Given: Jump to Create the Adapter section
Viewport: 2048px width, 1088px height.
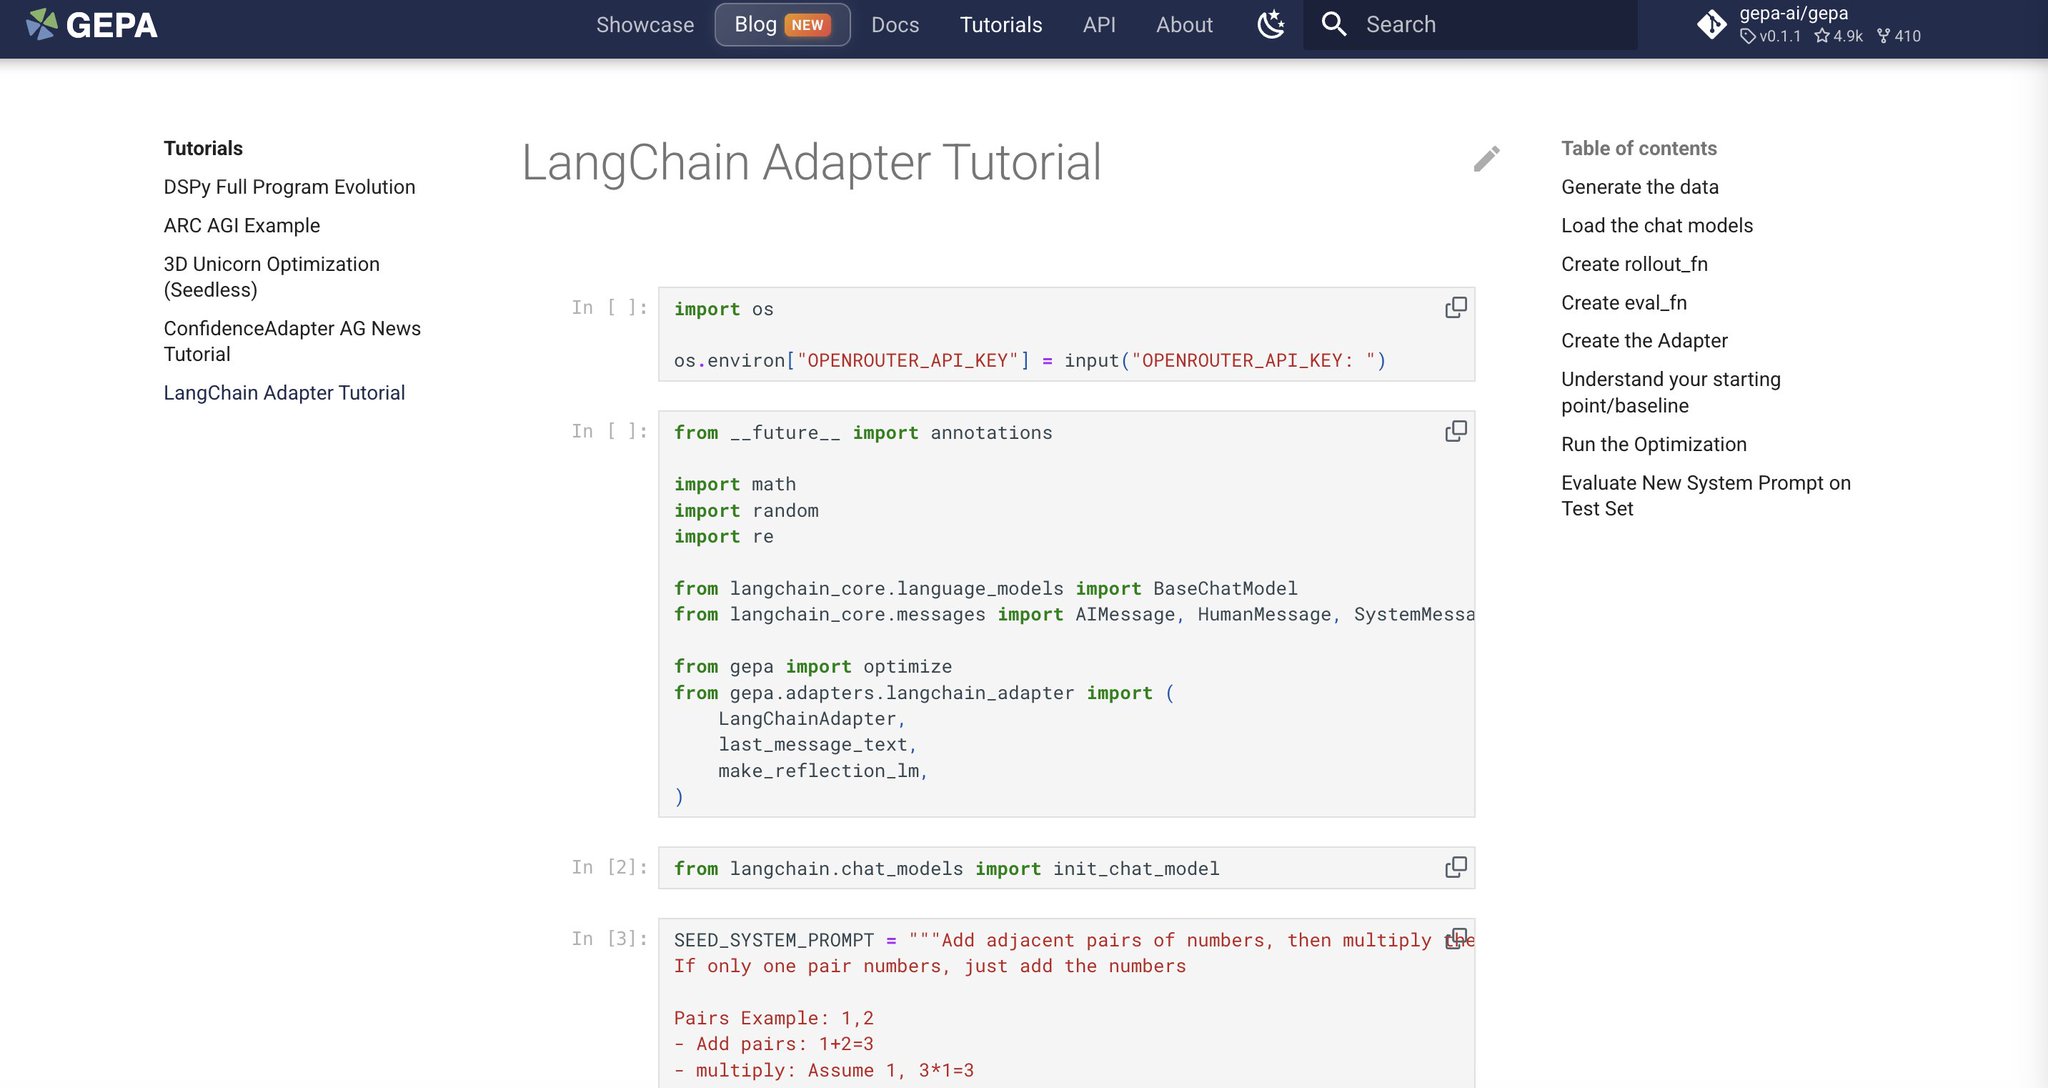Looking at the screenshot, I should pyautogui.click(x=1644, y=341).
